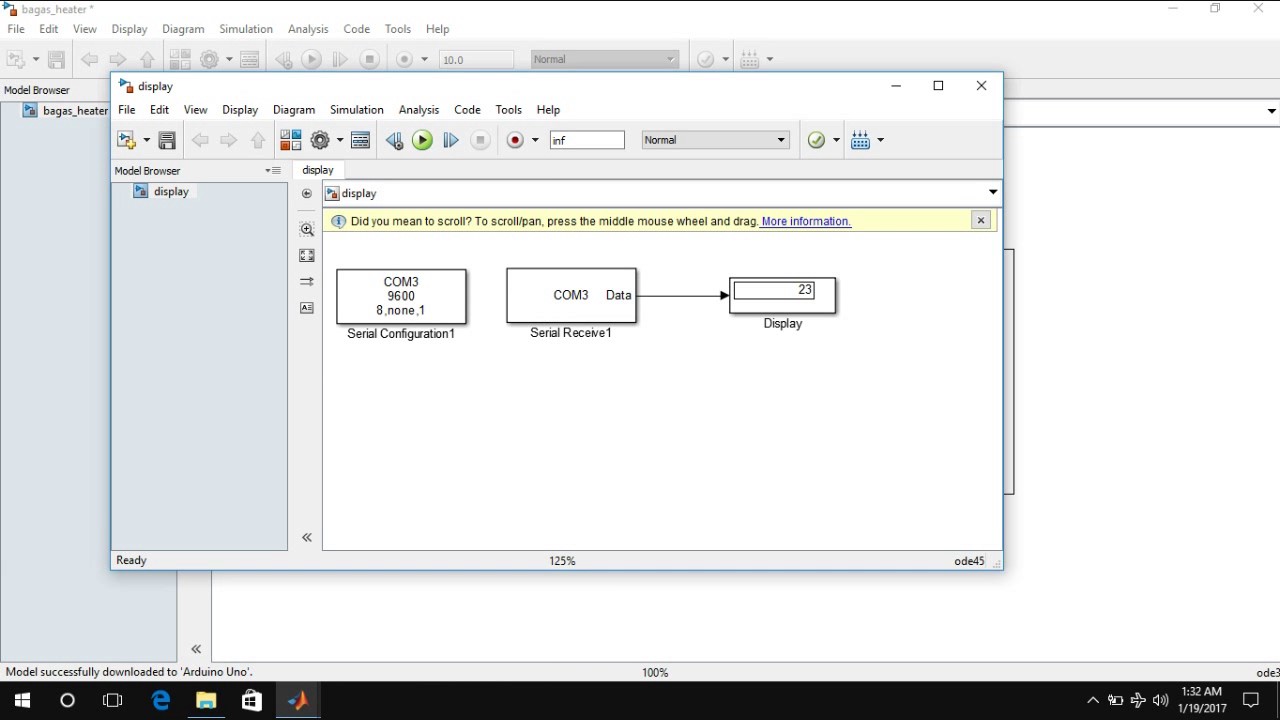Switch to MATLAB taskbar icon

pos(298,700)
